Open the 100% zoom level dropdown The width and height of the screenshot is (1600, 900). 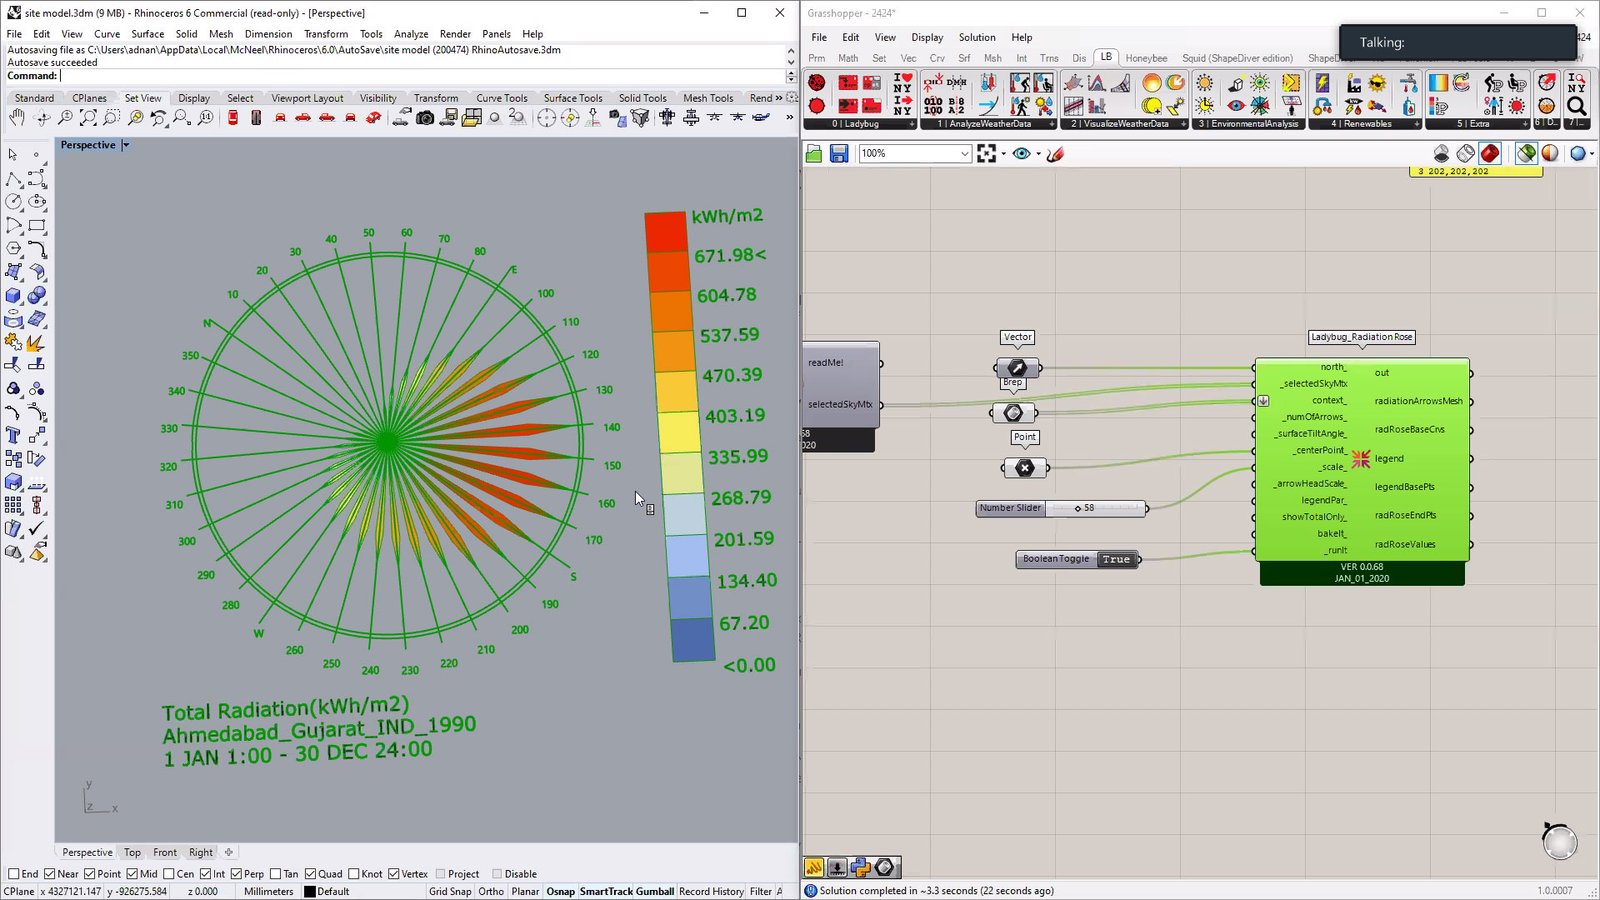tap(964, 153)
